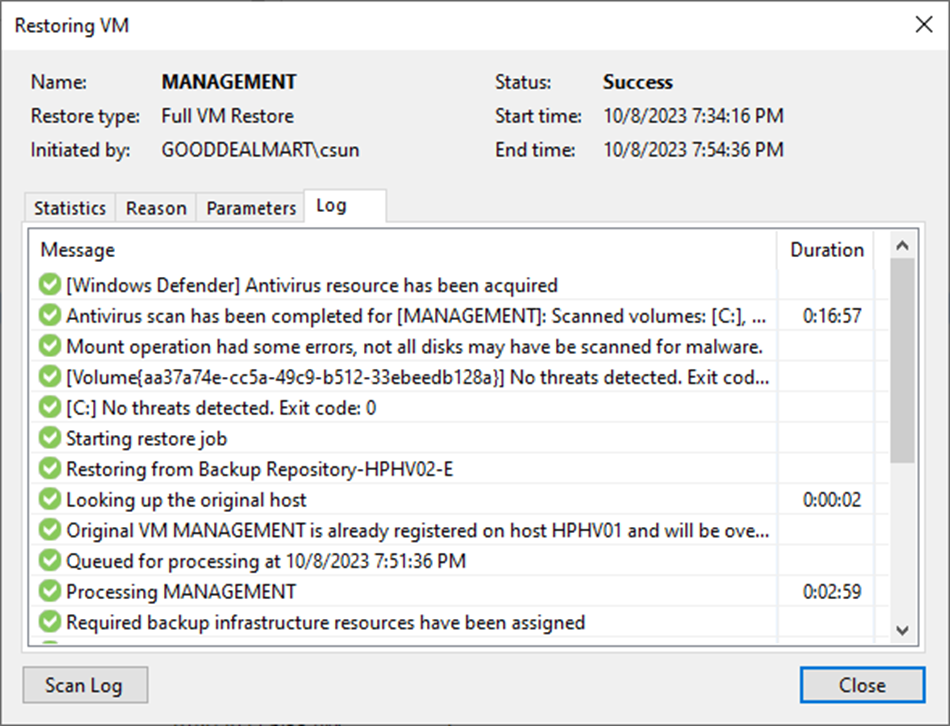The image size is (950, 726).
Task: Click success icon beside Antivirus resource acquired
Action: 50,286
